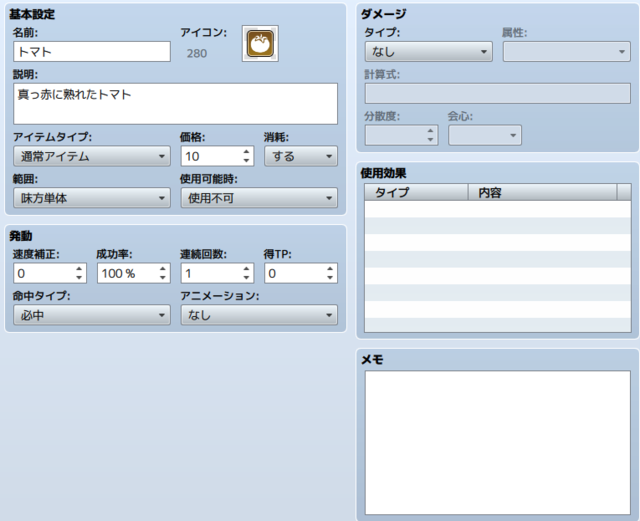Decrease 価格 with the down arrow
This screenshot has height=521, width=640.
246,160
